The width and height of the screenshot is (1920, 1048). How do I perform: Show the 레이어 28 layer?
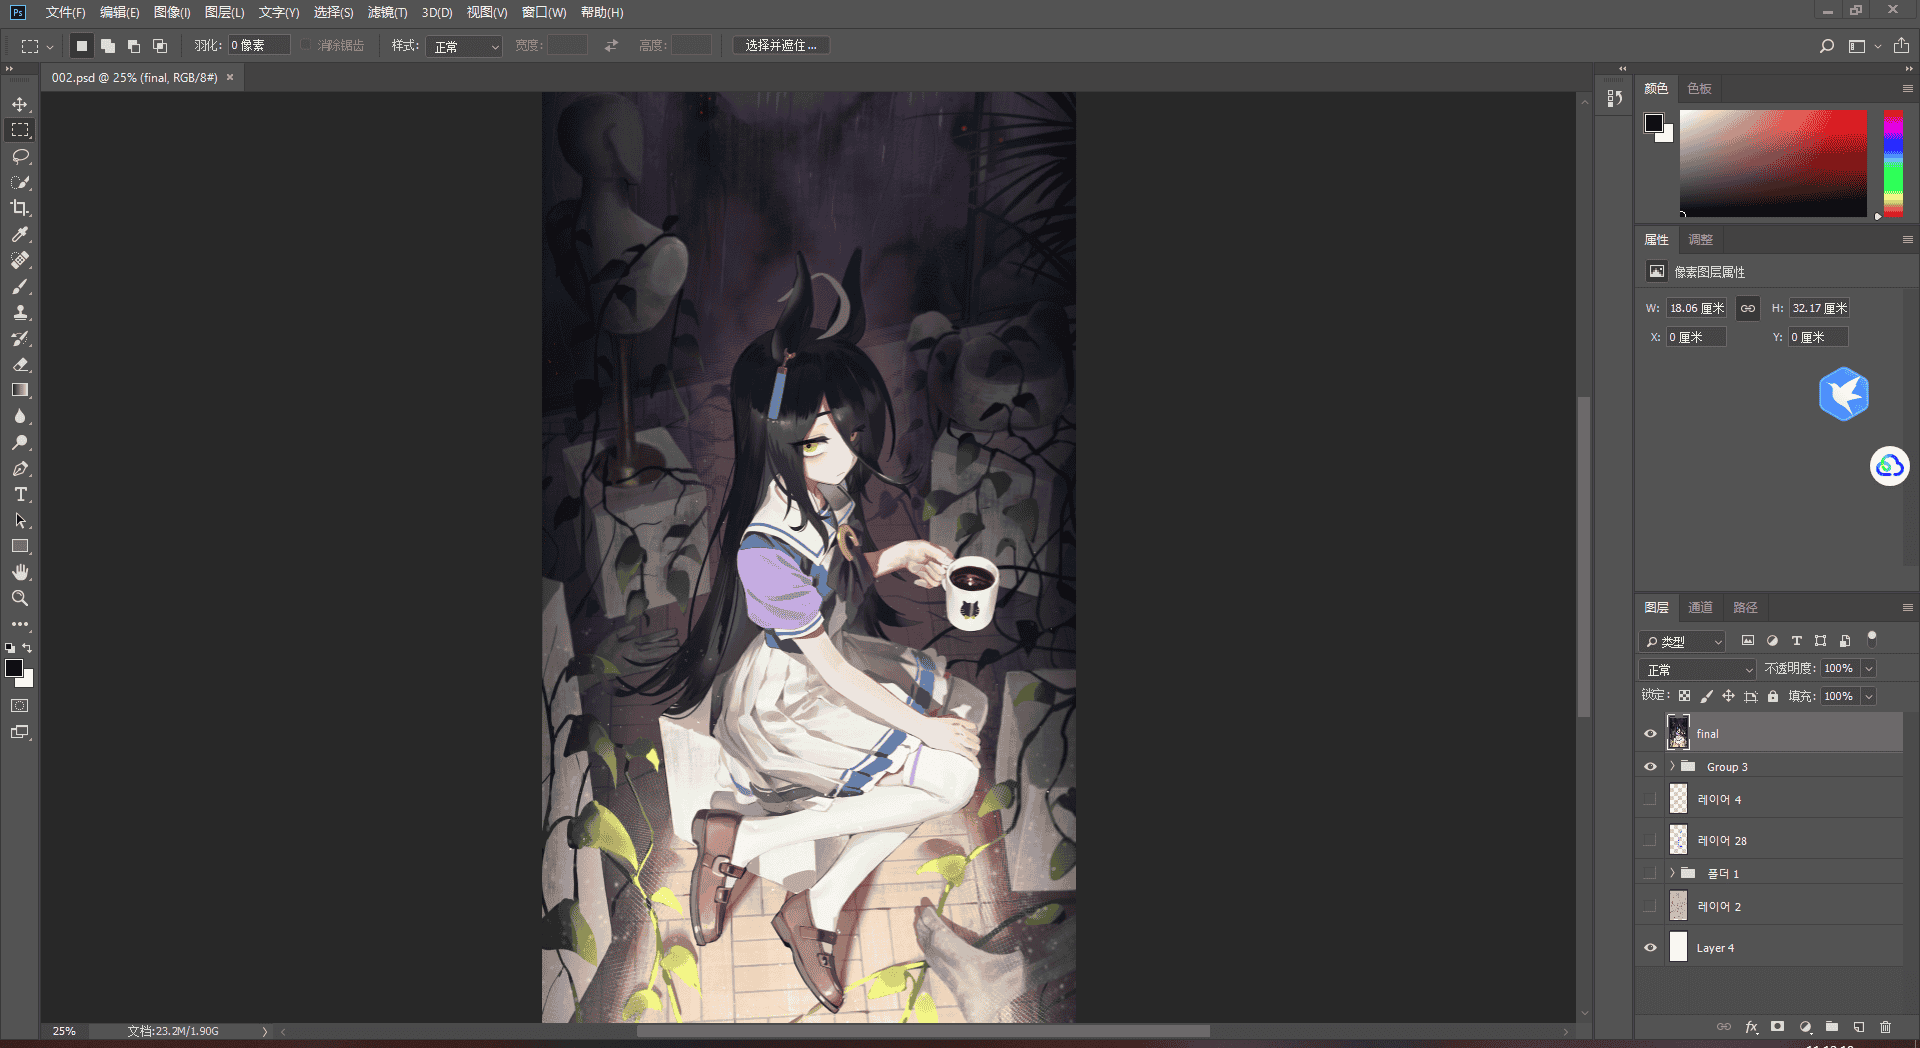click(x=1650, y=840)
